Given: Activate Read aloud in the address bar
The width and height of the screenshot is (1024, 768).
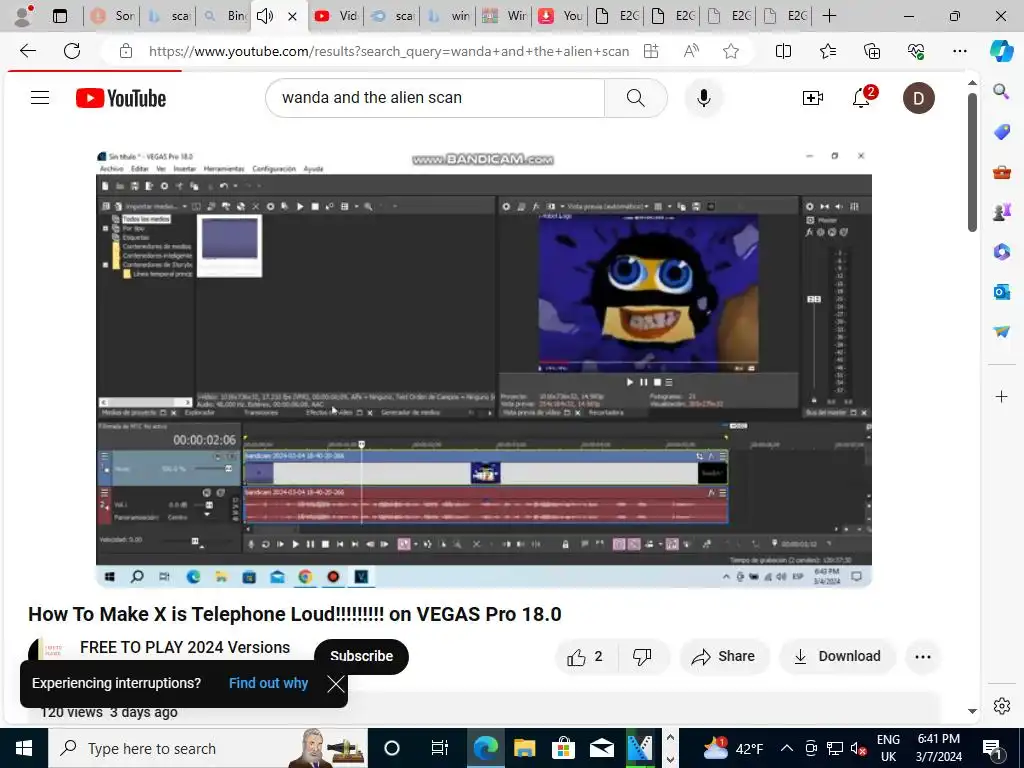Looking at the screenshot, I should pos(691,51).
